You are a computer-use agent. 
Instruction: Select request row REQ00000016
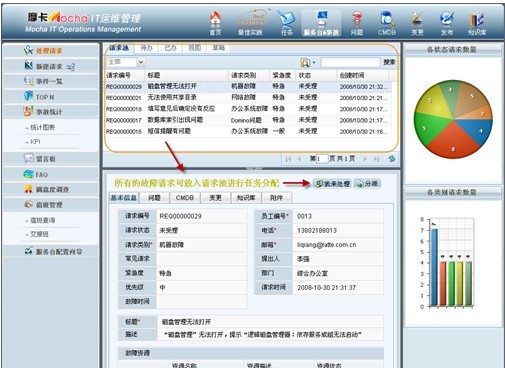(x=248, y=131)
